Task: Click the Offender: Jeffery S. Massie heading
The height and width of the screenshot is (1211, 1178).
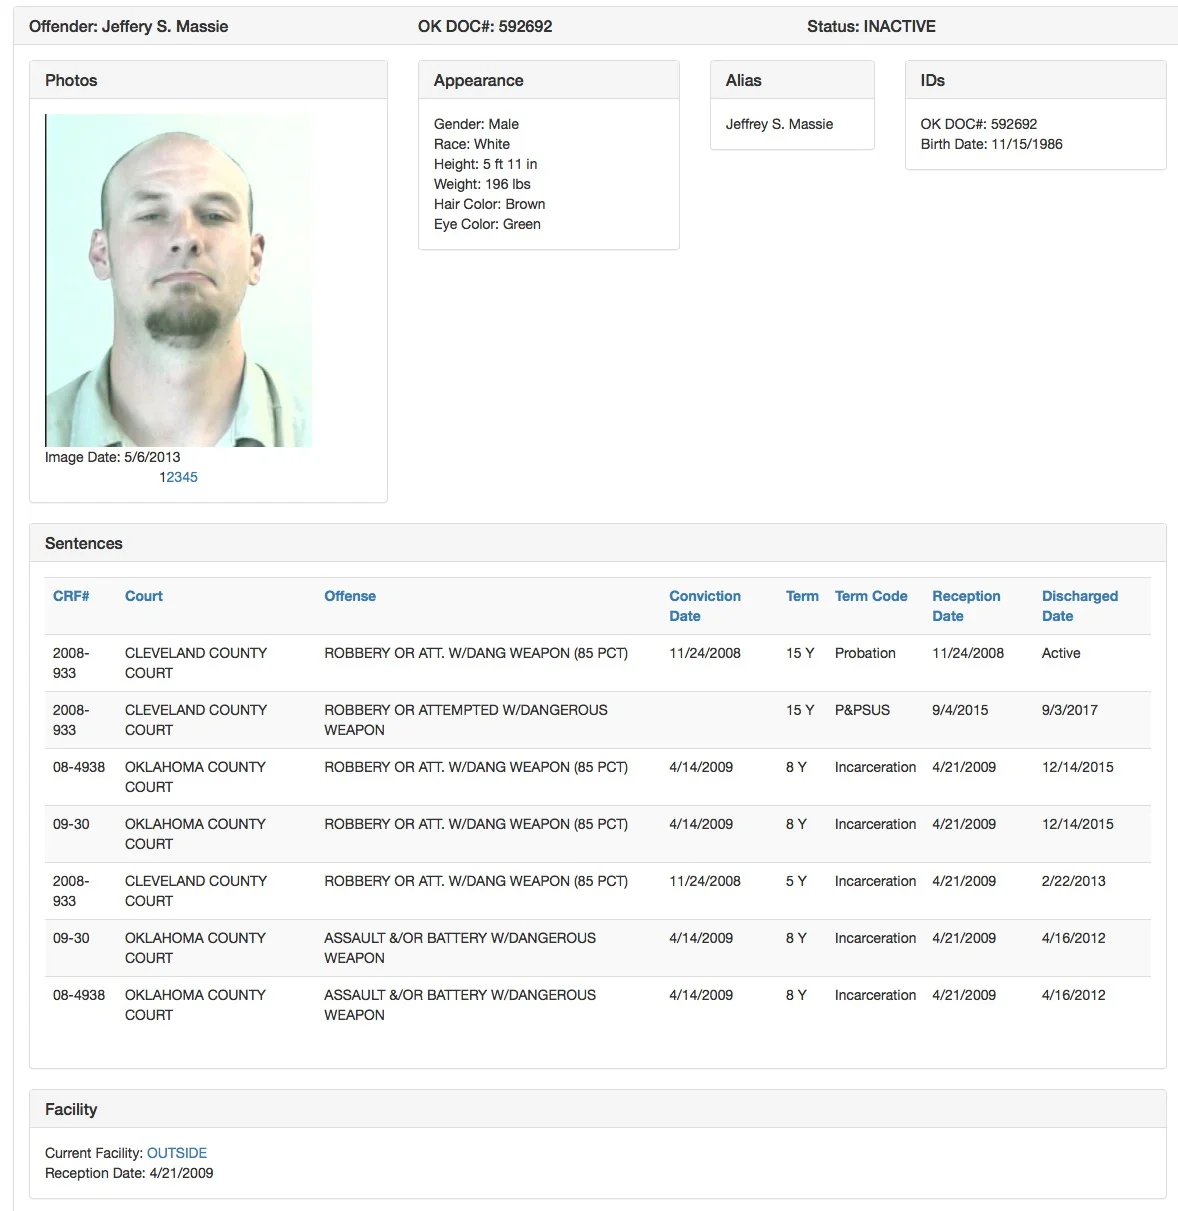Action: (129, 26)
